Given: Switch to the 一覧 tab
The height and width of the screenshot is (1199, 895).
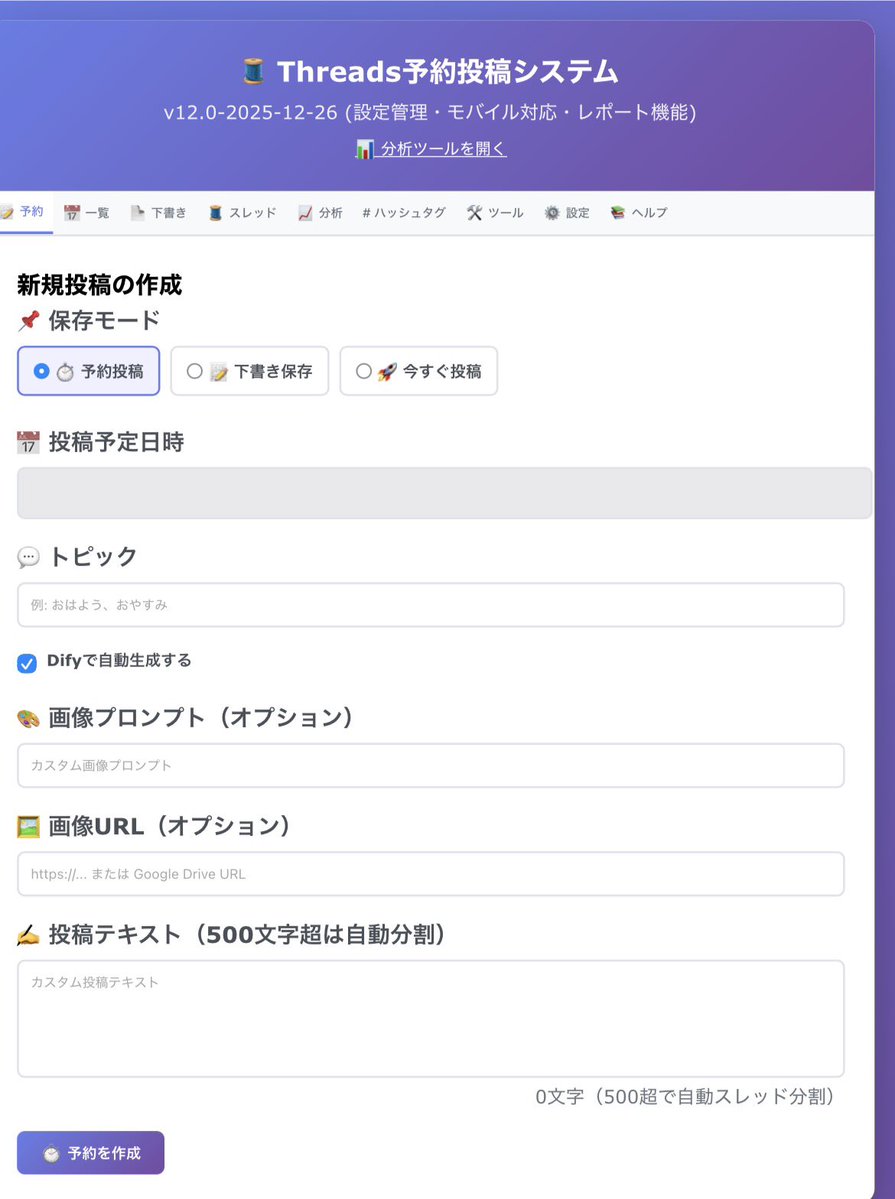Looking at the screenshot, I should click(86, 213).
